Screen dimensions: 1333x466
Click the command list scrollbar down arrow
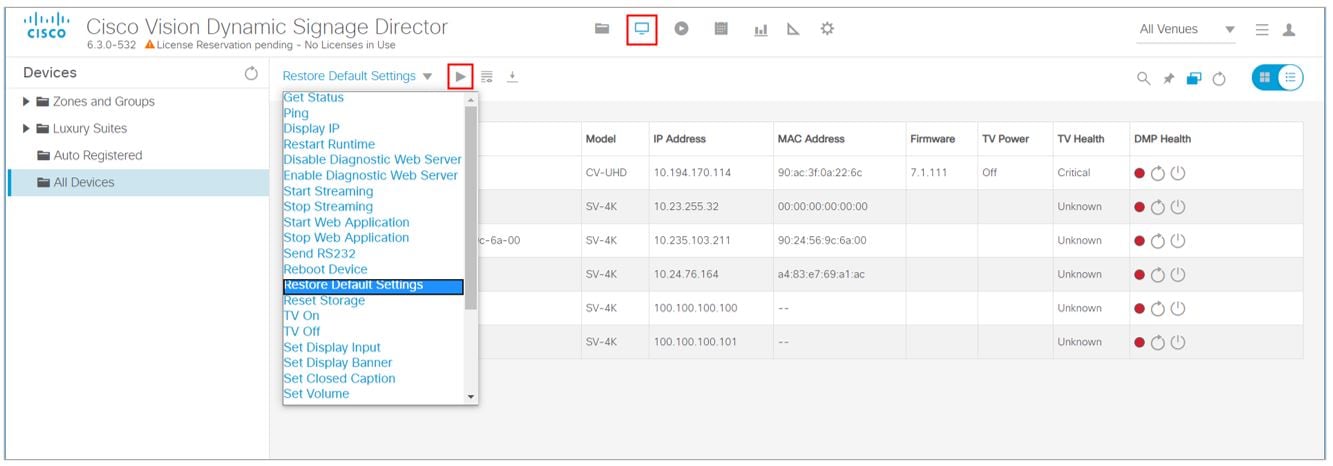[x=471, y=397]
